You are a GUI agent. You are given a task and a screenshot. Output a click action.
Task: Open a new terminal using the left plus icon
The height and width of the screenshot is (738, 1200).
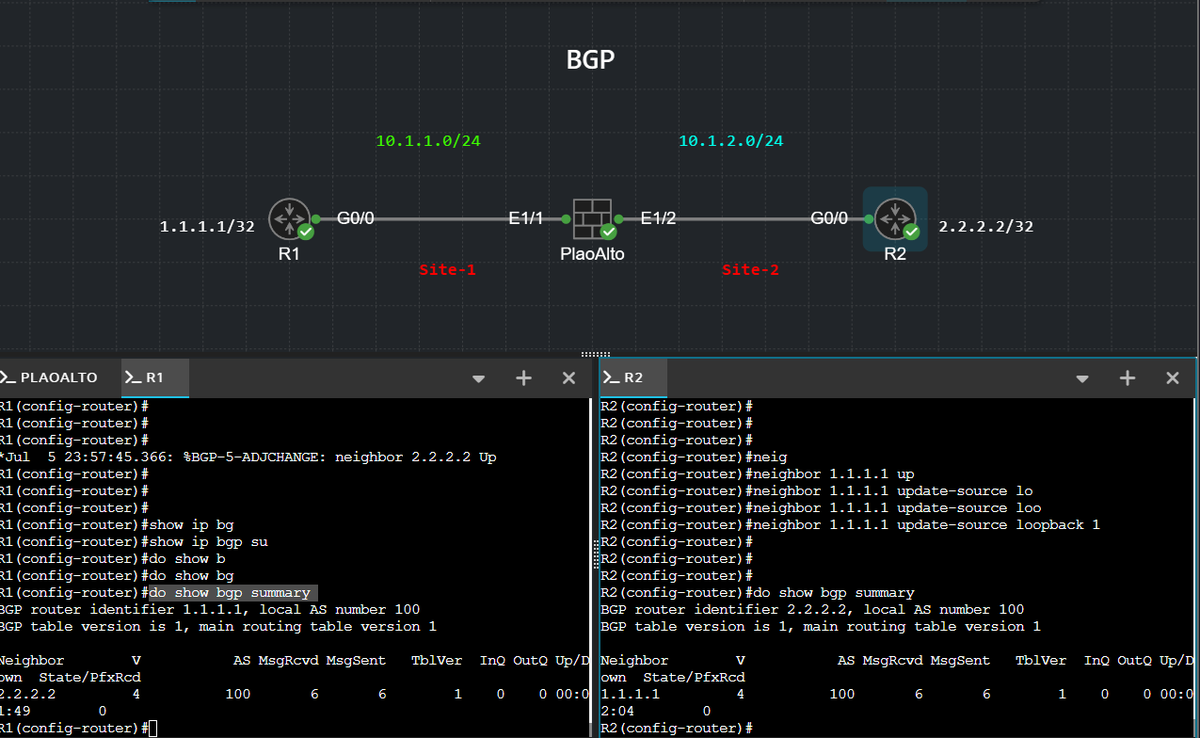pos(523,378)
